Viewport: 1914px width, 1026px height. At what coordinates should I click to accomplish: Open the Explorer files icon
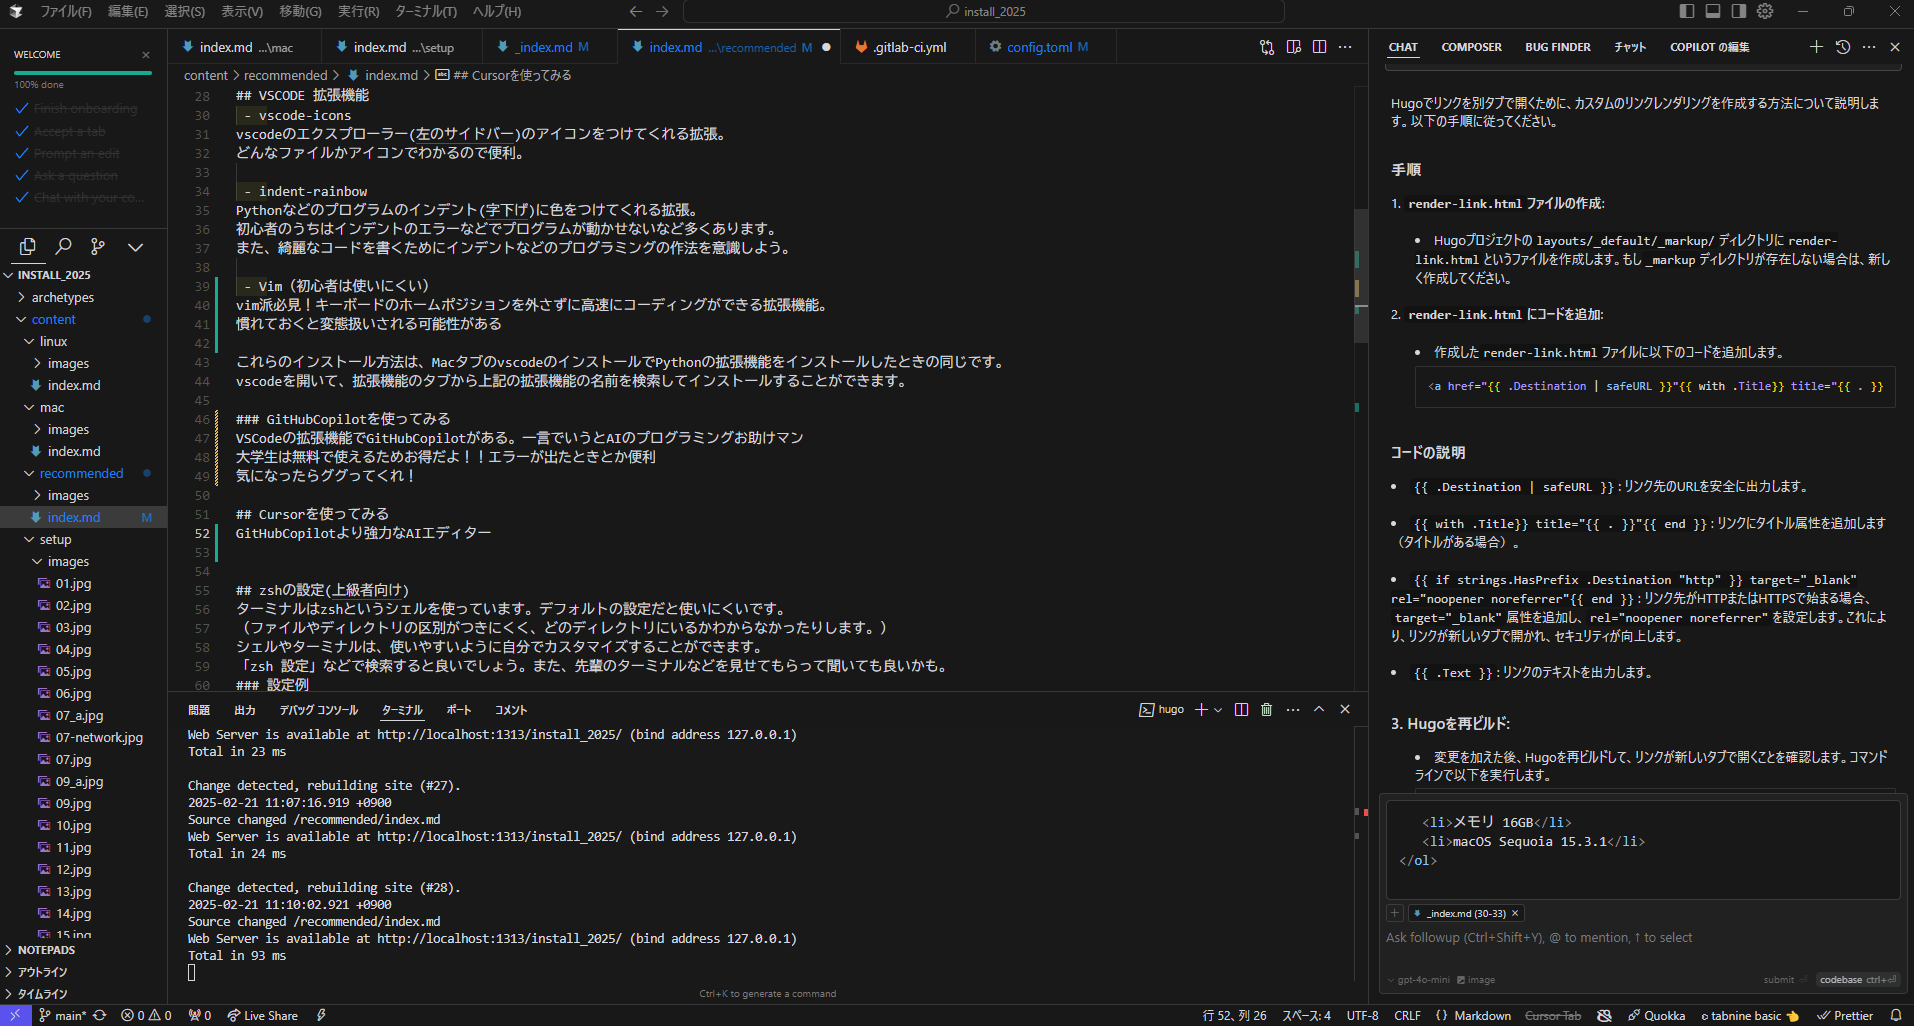tap(28, 246)
